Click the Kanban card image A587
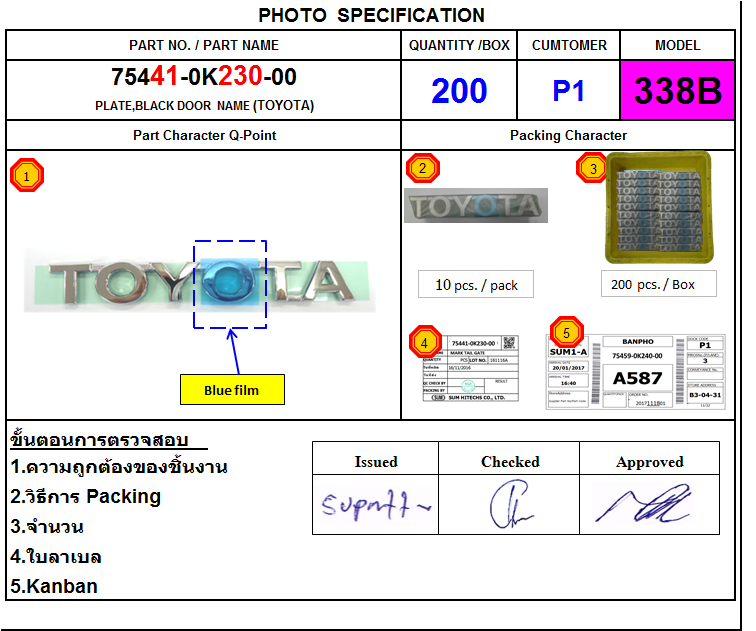Image resolution: width=756 pixels, height=631 pixels. (635, 372)
